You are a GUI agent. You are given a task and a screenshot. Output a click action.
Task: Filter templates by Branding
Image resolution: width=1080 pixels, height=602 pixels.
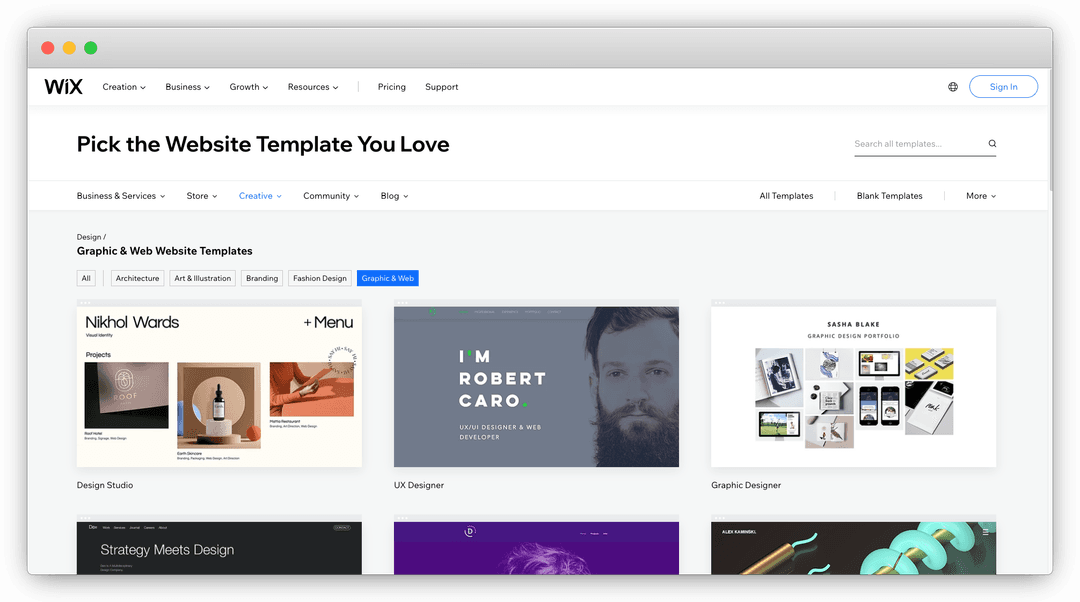(262, 278)
